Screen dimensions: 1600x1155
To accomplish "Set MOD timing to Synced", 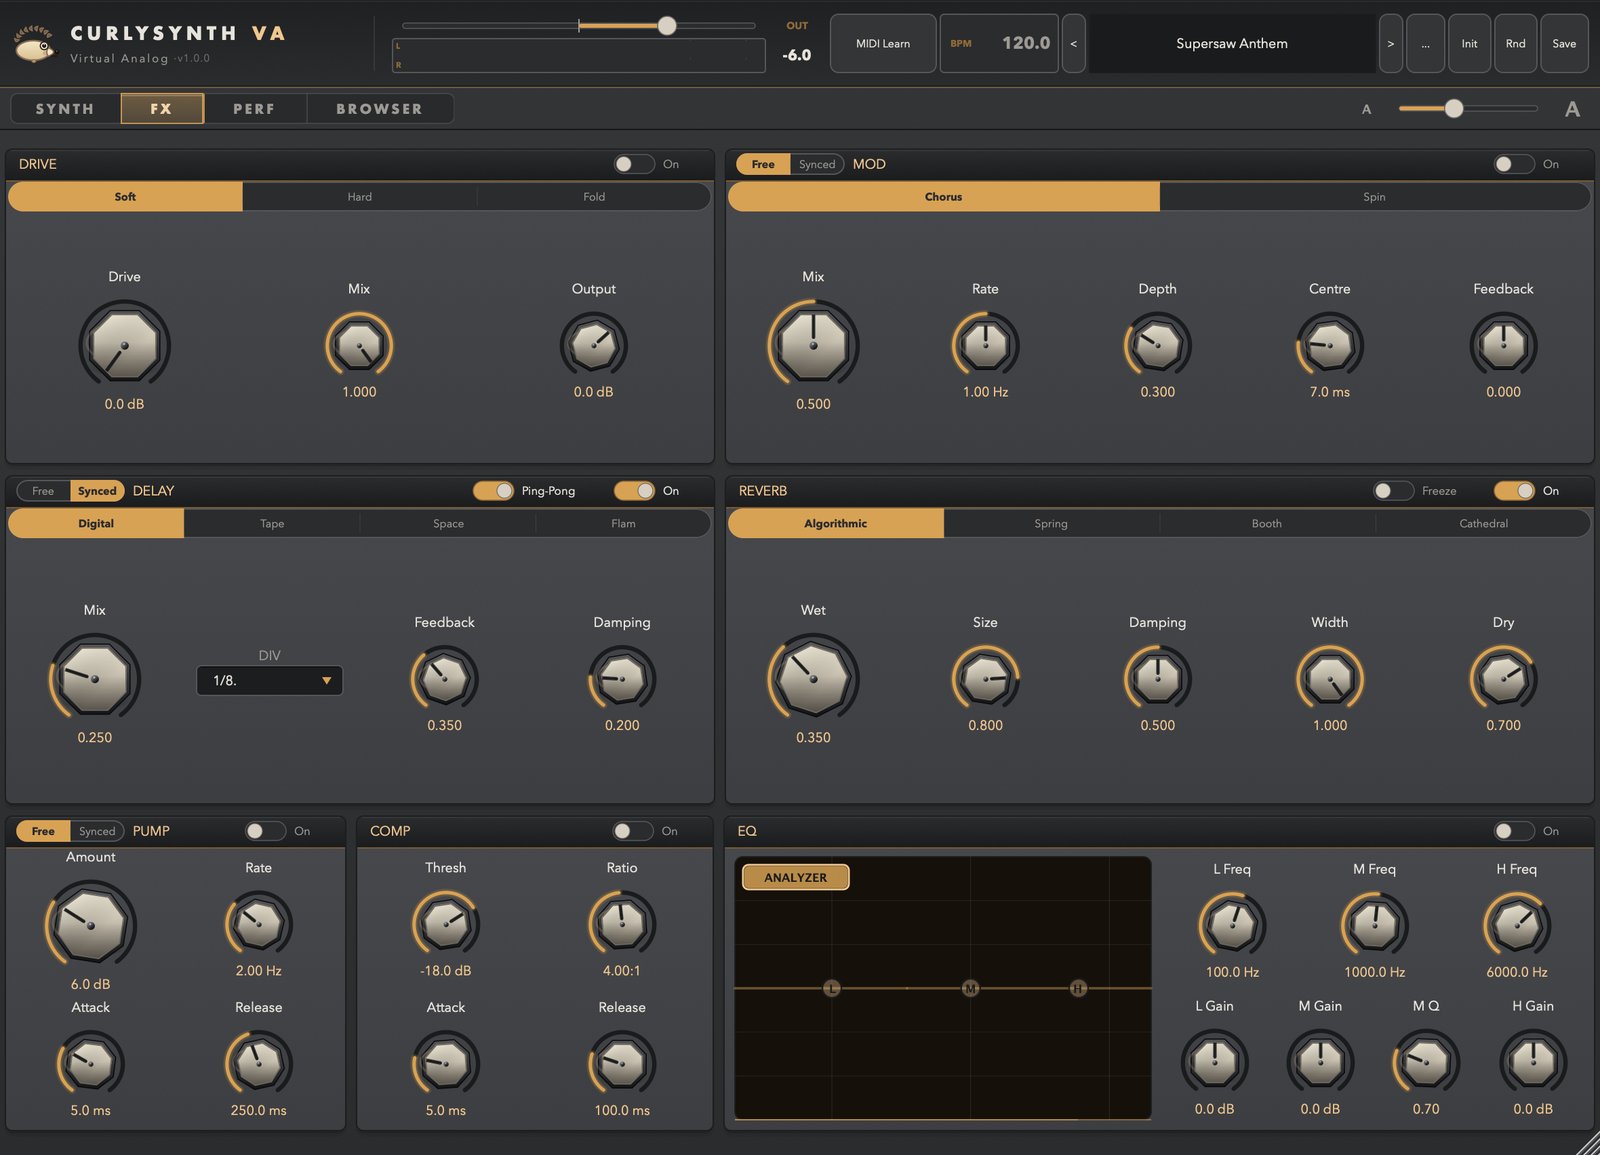I will click(817, 164).
